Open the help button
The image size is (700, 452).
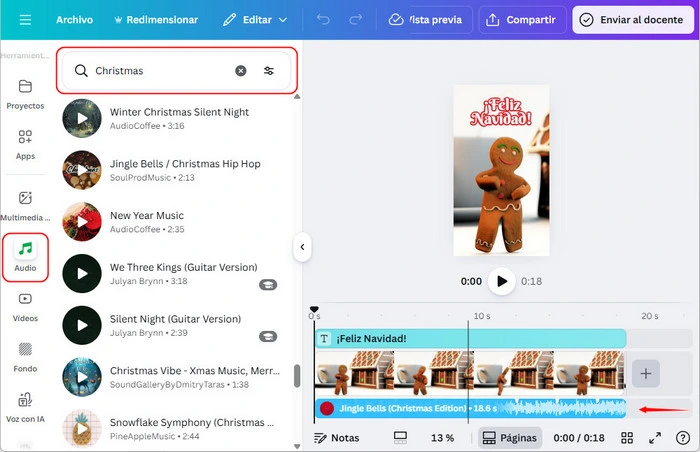[683, 438]
